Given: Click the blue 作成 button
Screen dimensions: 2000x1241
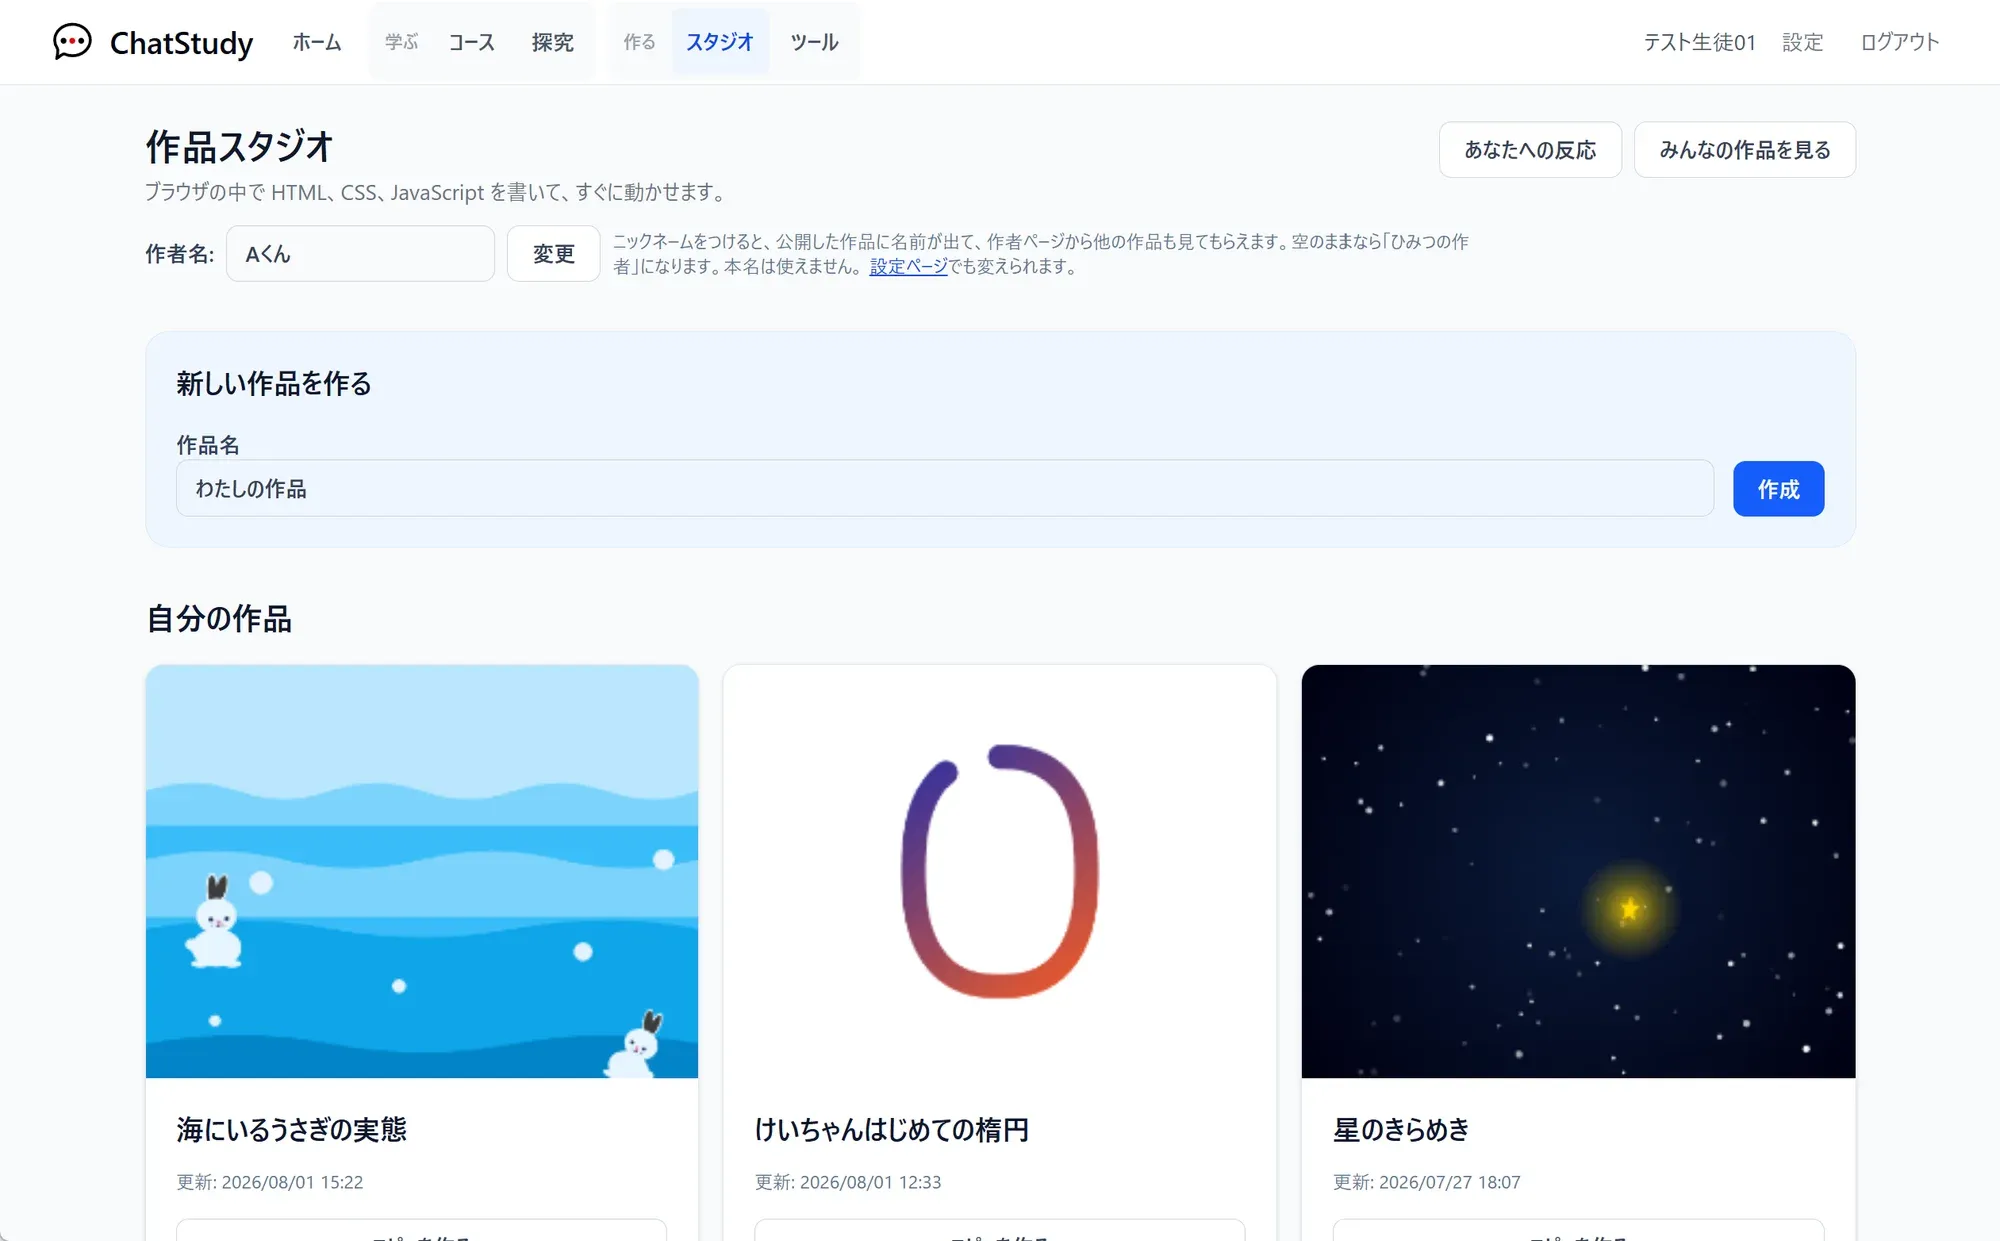Looking at the screenshot, I should click(1778, 489).
